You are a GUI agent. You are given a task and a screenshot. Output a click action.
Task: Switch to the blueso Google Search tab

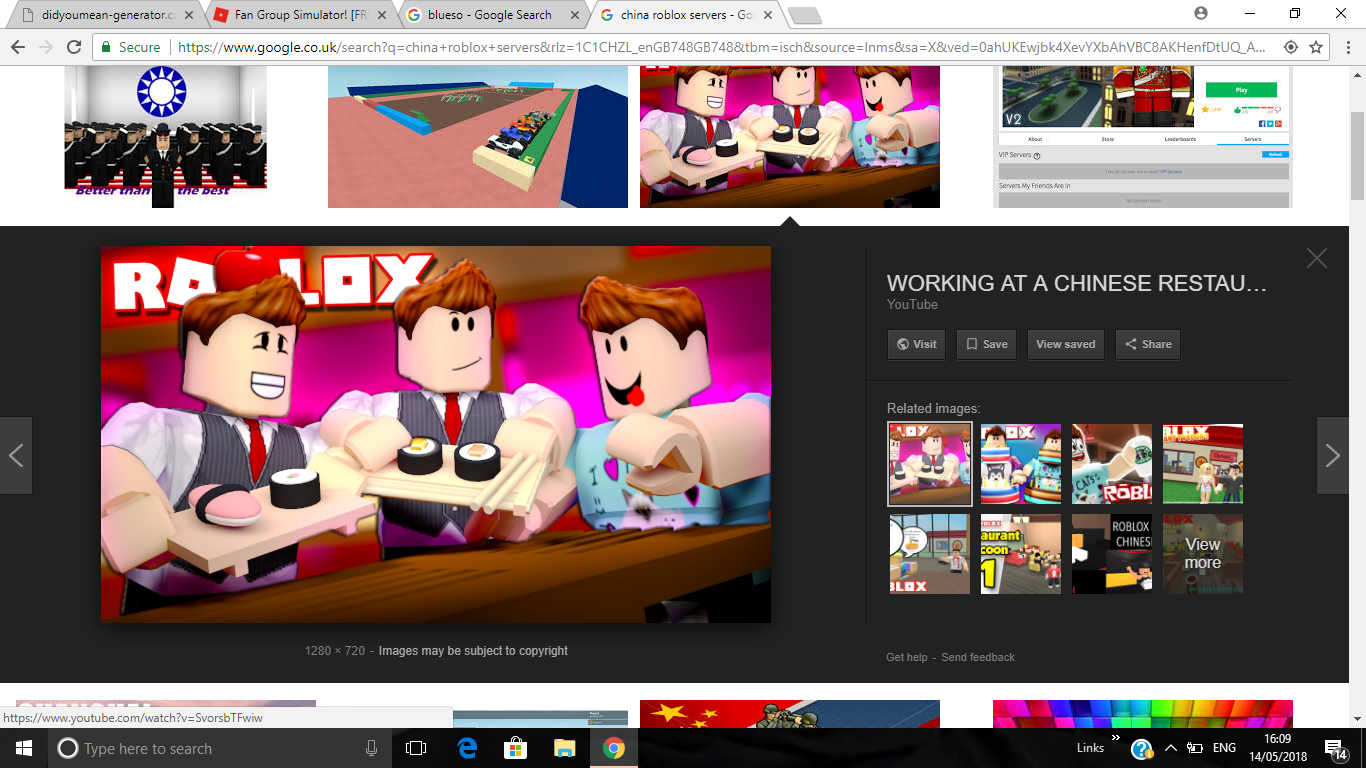pyautogui.click(x=492, y=15)
